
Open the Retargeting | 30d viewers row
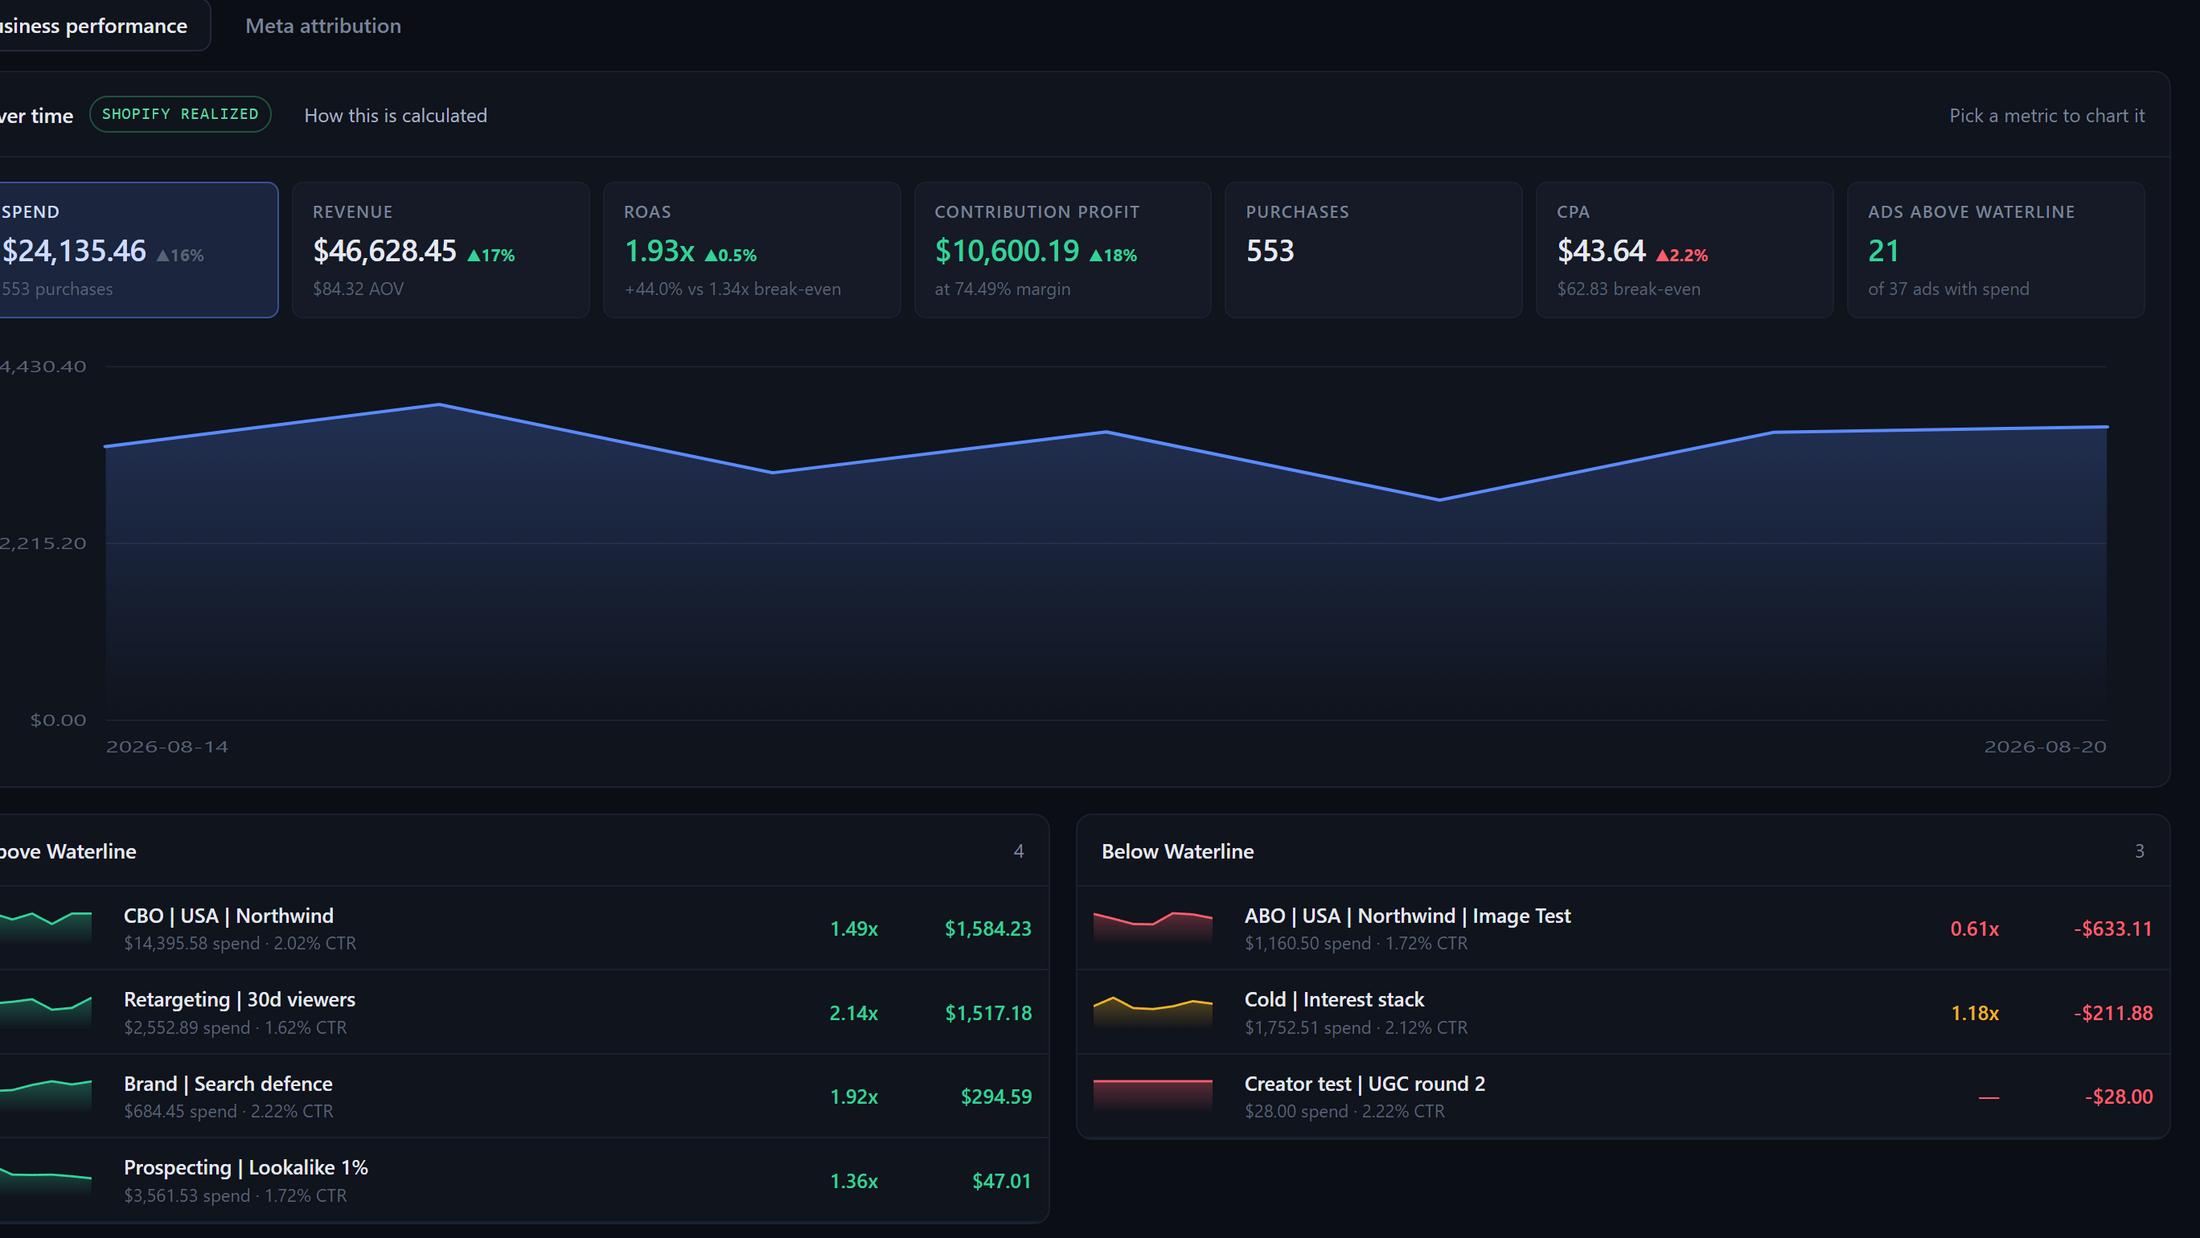tap(524, 1012)
